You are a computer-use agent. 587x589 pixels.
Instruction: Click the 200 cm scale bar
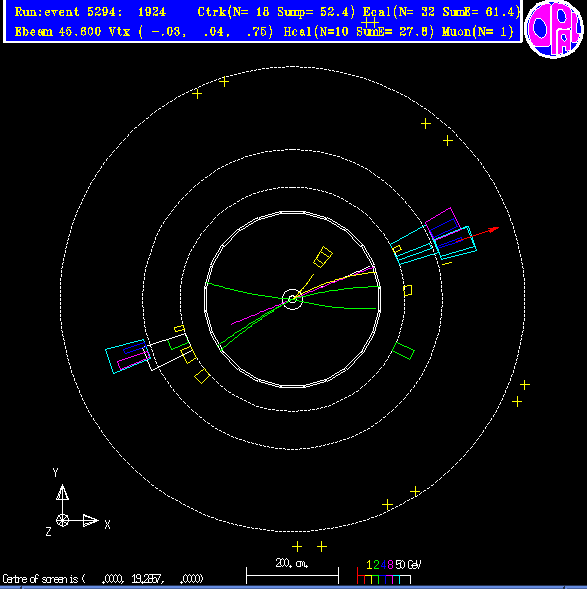(x=292, y=575)
